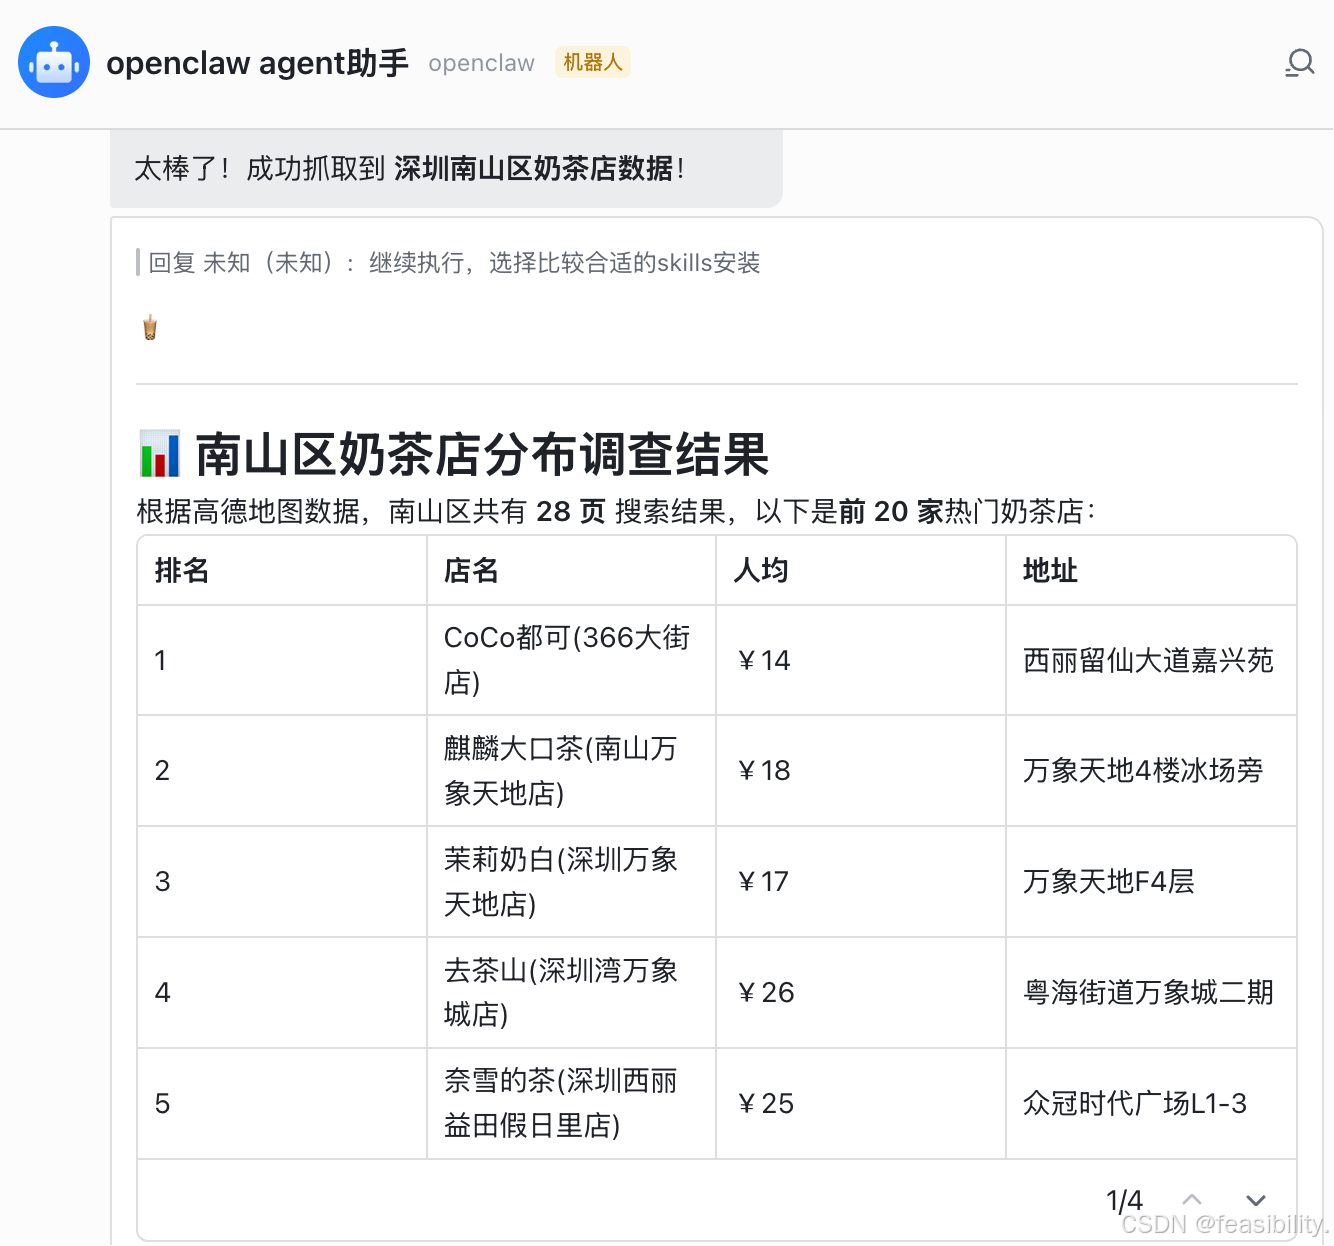
Task: Collapse to previous page with up chevron
Action: click(x=1191, y=1198)
